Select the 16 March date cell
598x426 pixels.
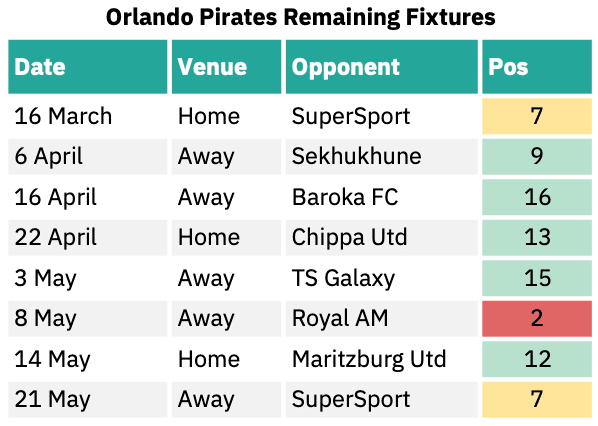coord(88,116)
